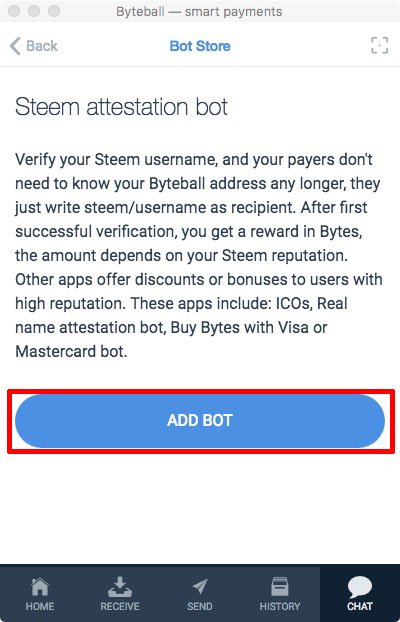Click the History archive box icon
Image resolution: width=400 pixels, height=622 pixels.
(280, 587)
